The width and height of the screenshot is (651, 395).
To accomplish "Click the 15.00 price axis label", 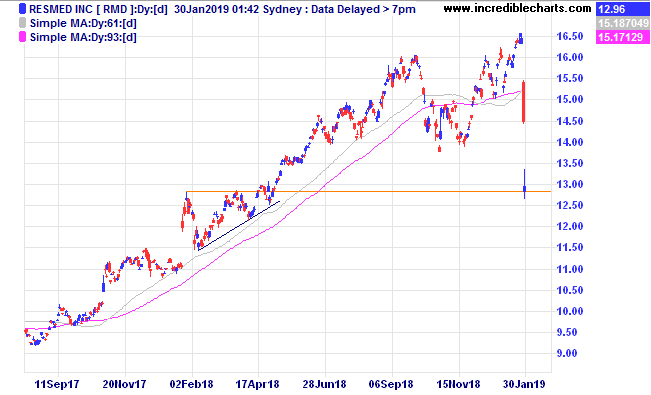I will click(570, 99).
